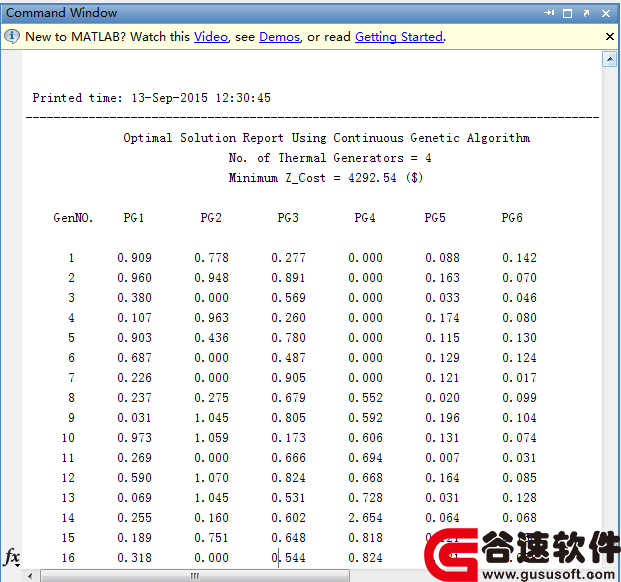Viewport: 621px width, 582px height.
Task: Click the Printed time line text
Action: (151, 98)
